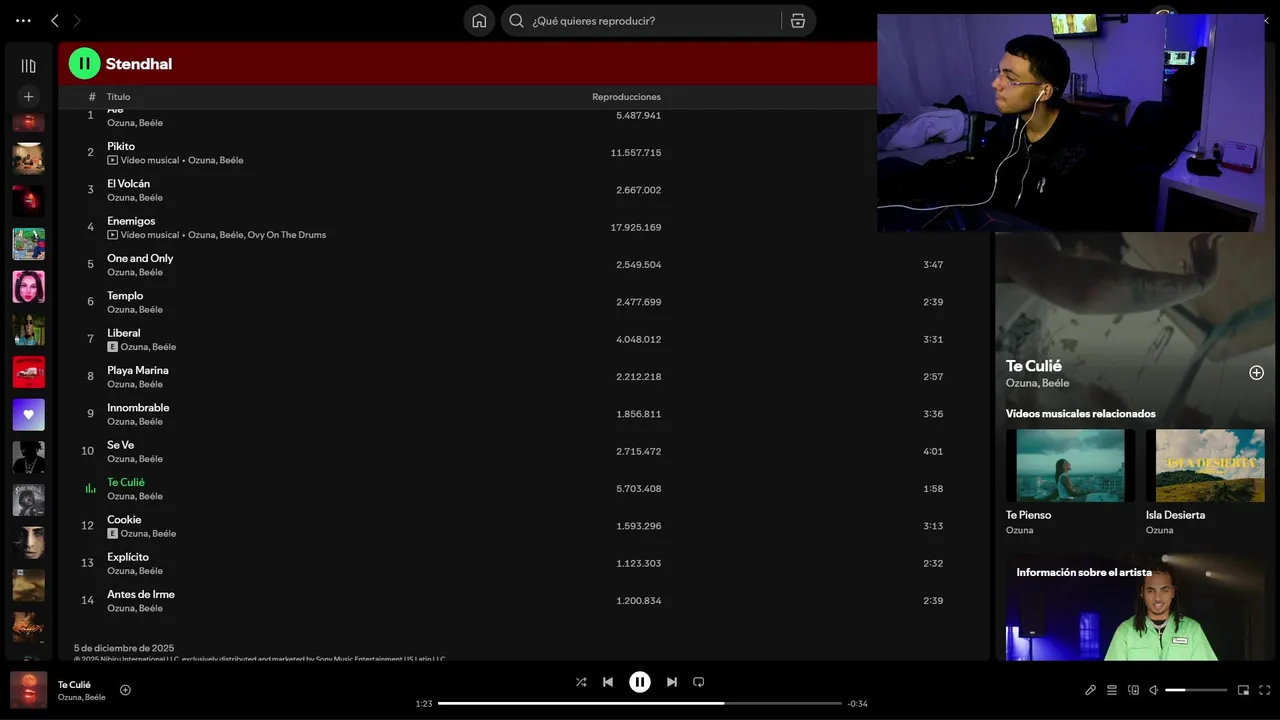Adjust the volume slider
Image resolution: width=1280 pixels, height=720 pixels.
[1196, 690]
